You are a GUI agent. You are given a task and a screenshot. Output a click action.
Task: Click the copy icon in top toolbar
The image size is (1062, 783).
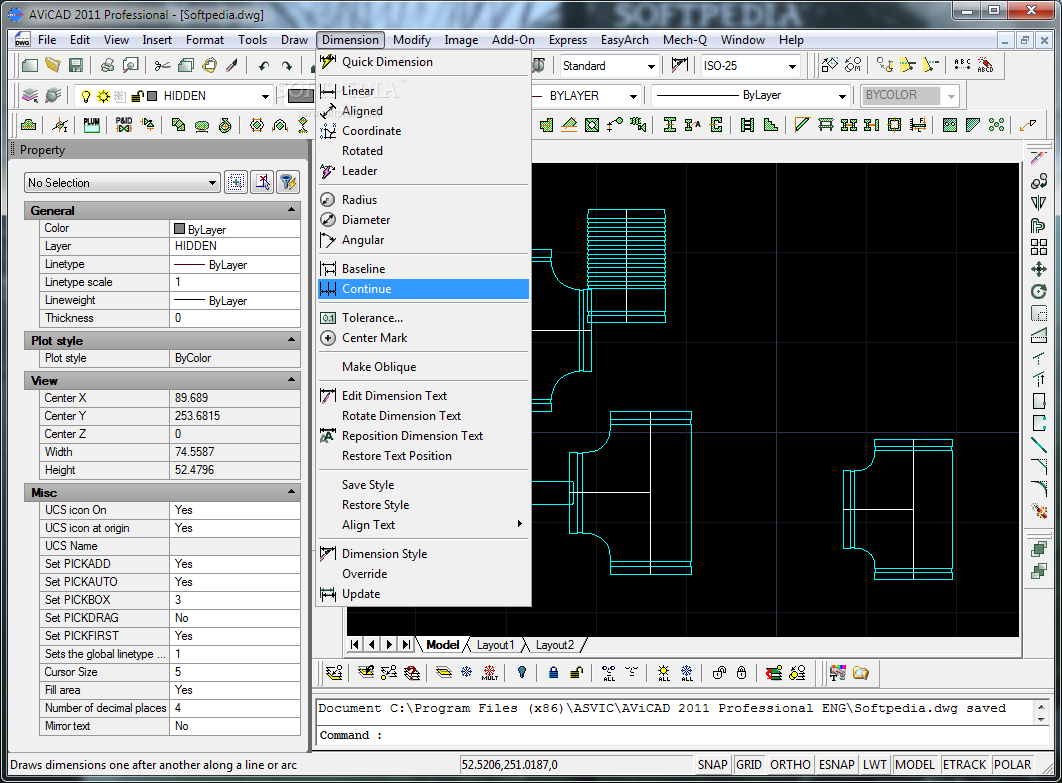coord(186,66)
